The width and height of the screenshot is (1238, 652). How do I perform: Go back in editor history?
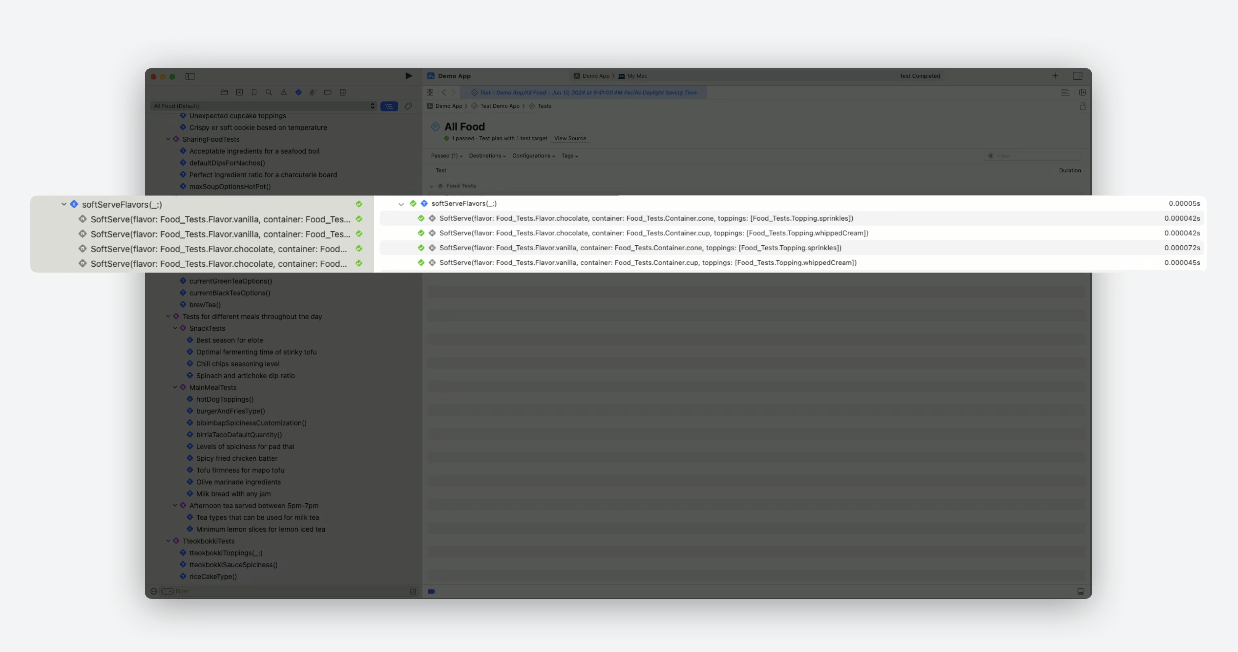pyautogui.click(x=444, y=92)
